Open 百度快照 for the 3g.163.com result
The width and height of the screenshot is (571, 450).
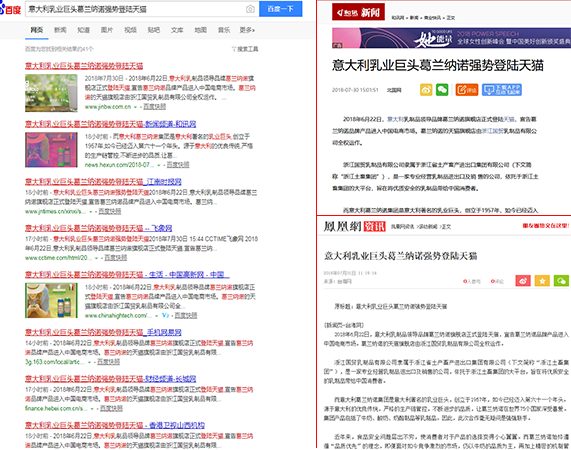(108, 362)
